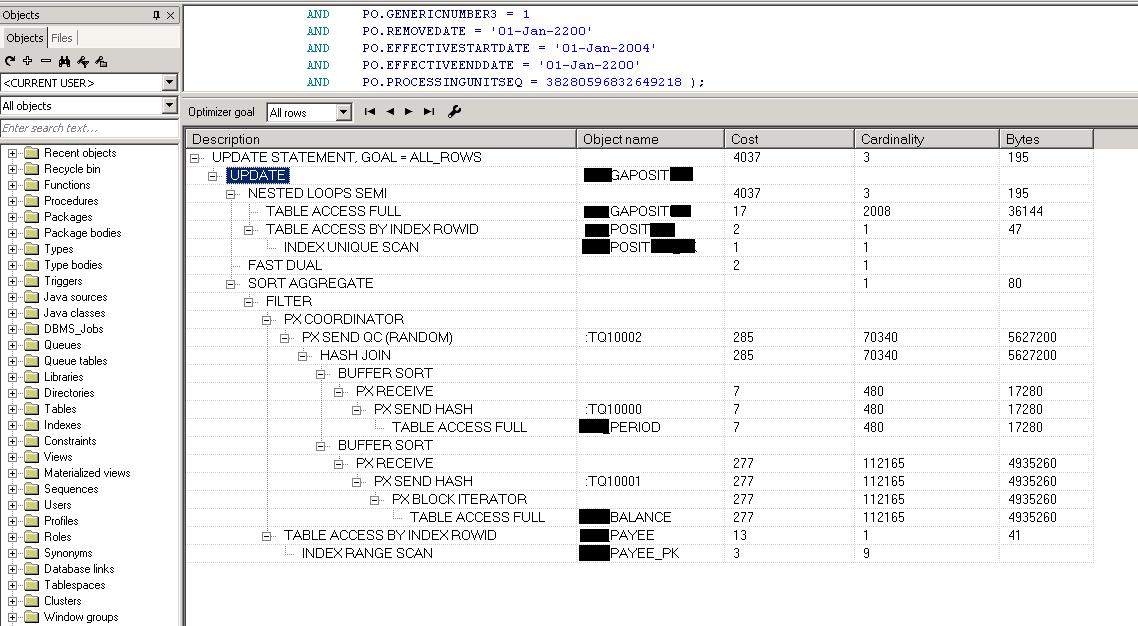Viewport: 1138px width, 626px height.
Task: Click the minus icon in Objects toolbar
Action: click(46, 61)
